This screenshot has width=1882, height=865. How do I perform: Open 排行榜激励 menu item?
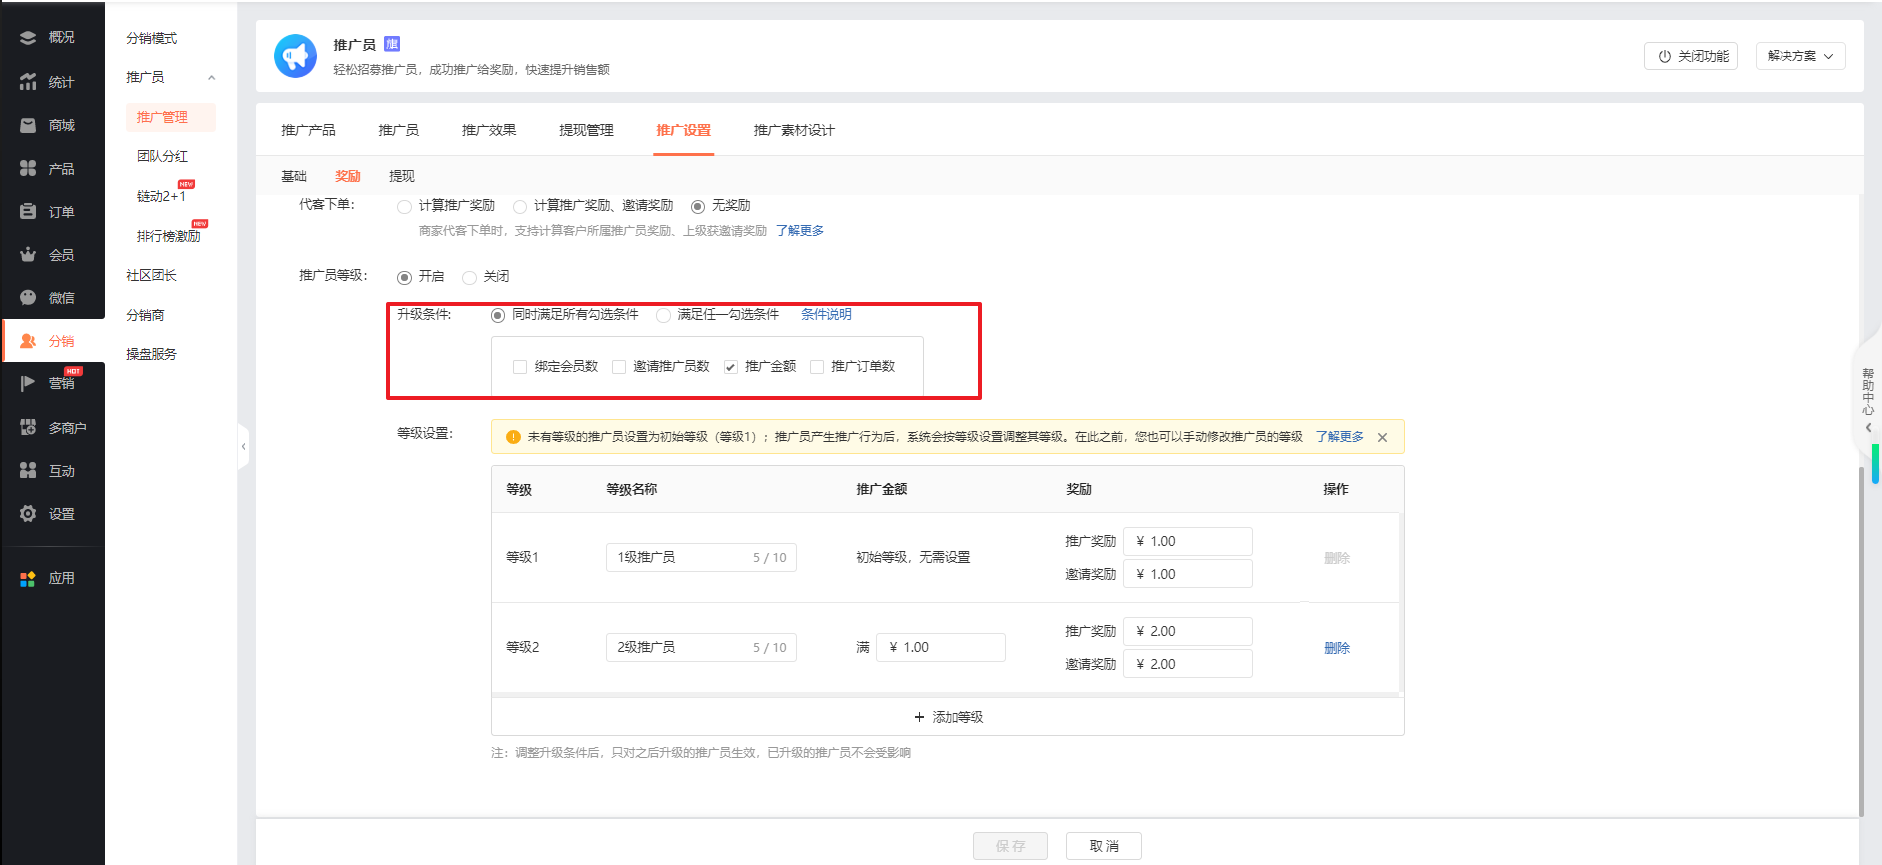169,236
